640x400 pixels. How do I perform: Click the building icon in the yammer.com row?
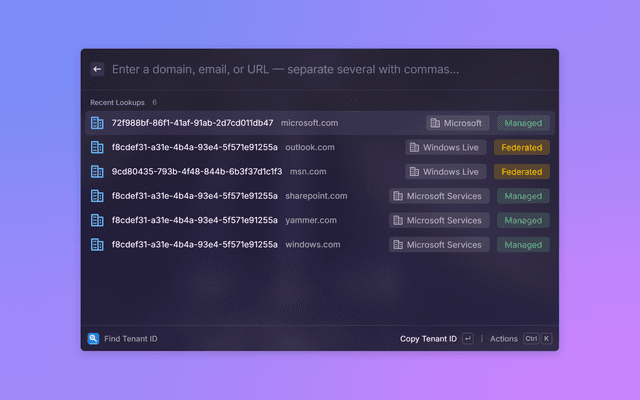click(x=97, y=220)
